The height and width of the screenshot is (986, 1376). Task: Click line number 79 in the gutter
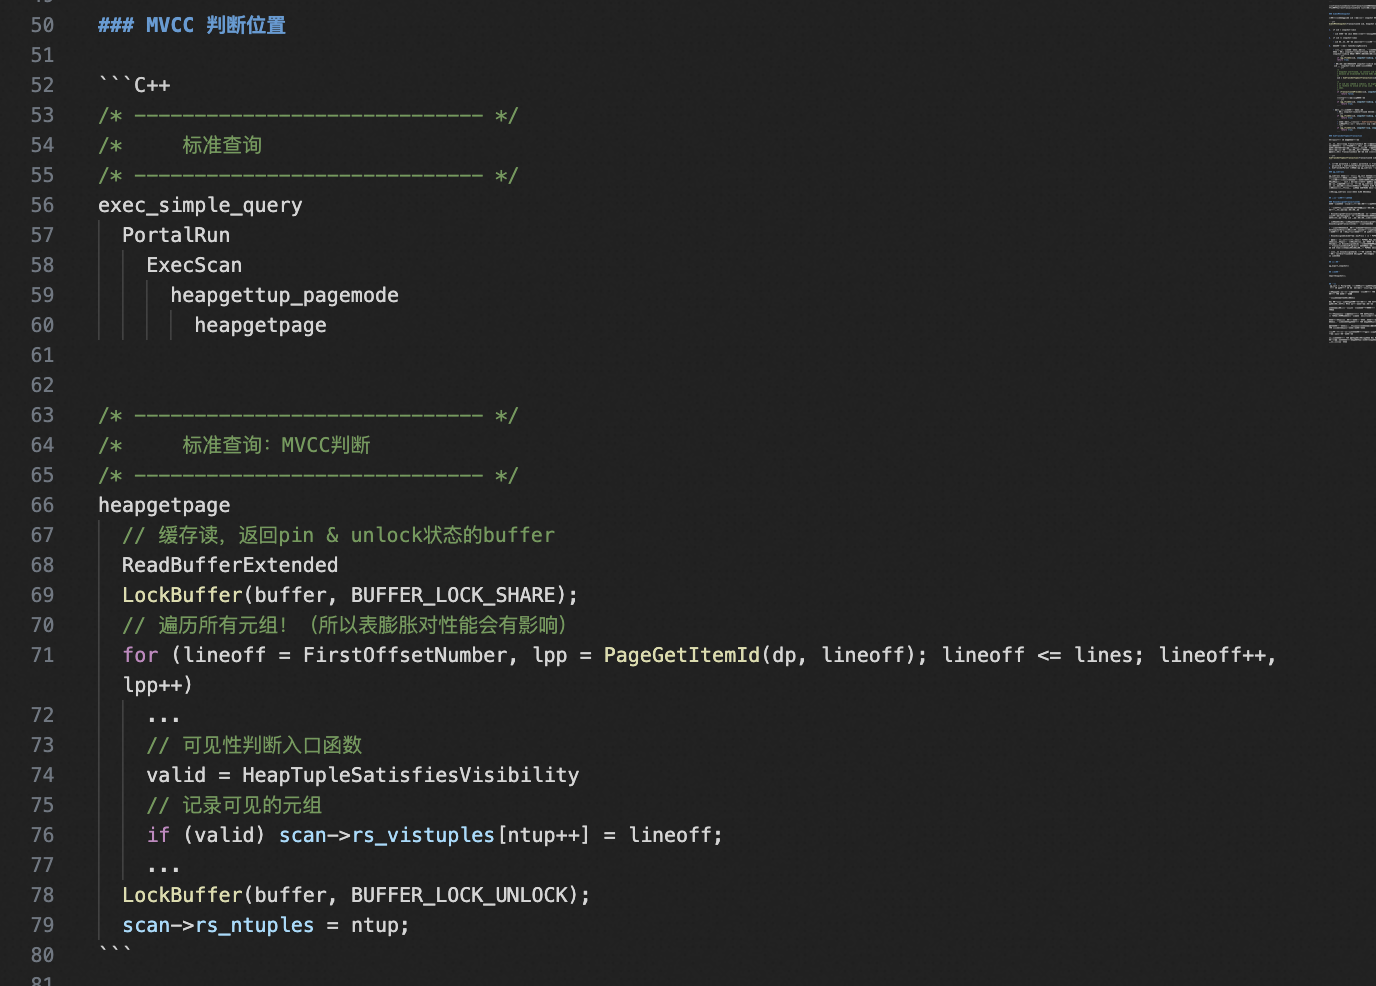coord(42,925)
